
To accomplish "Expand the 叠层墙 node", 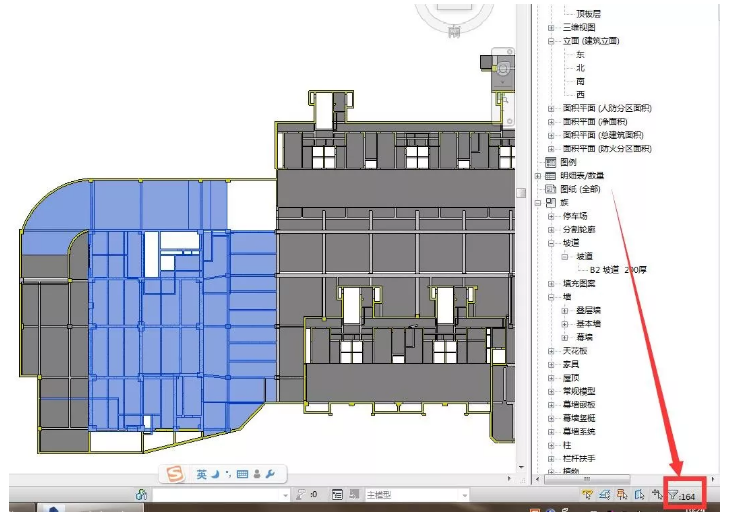I will [565, 311].
